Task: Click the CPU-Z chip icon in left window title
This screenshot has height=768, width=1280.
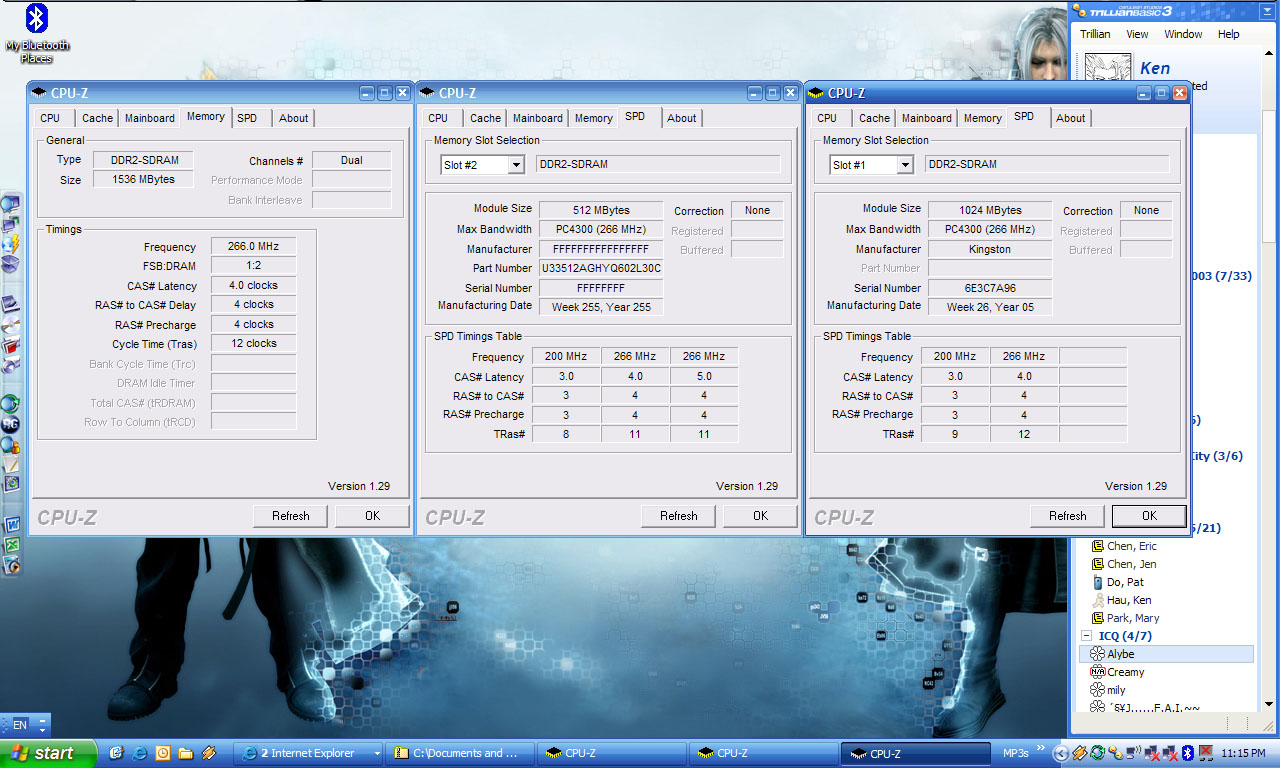Action: pos(40,93)
